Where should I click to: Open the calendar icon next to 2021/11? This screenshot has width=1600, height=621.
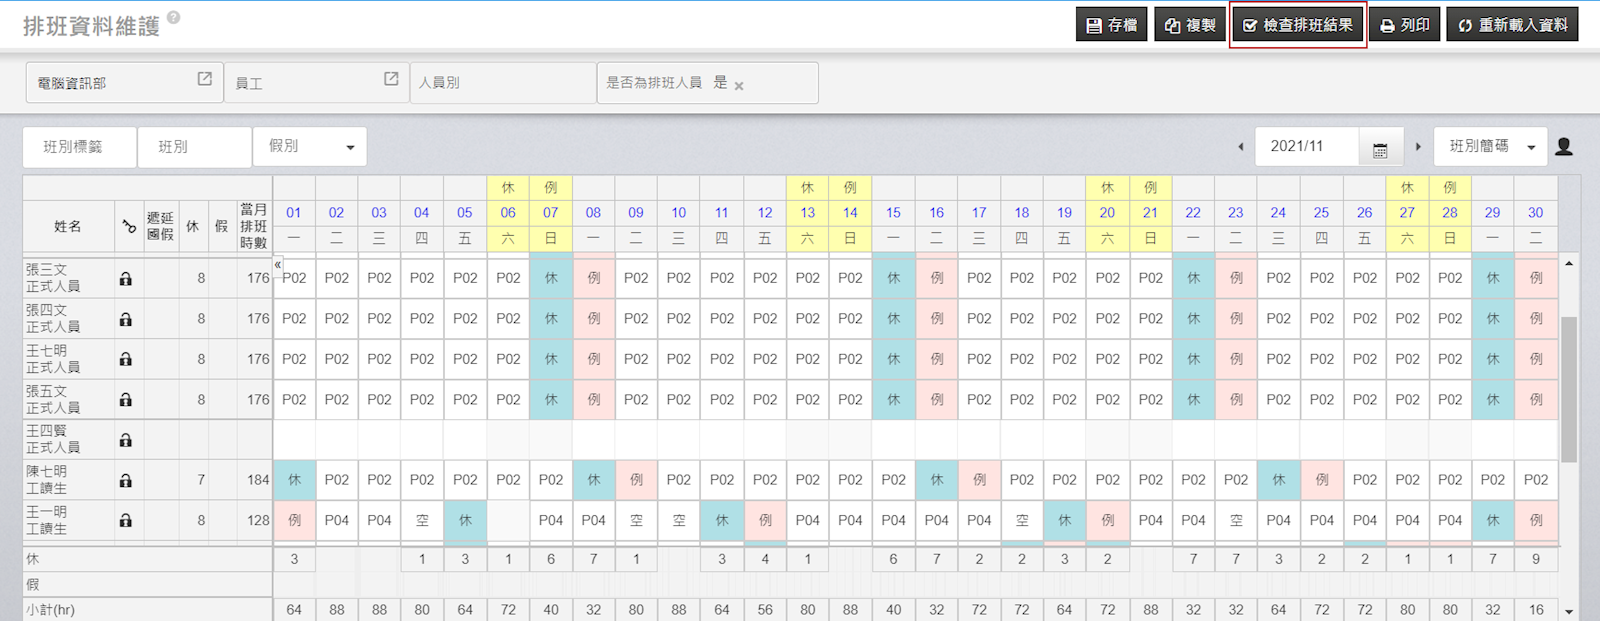tap(1380, 148)
